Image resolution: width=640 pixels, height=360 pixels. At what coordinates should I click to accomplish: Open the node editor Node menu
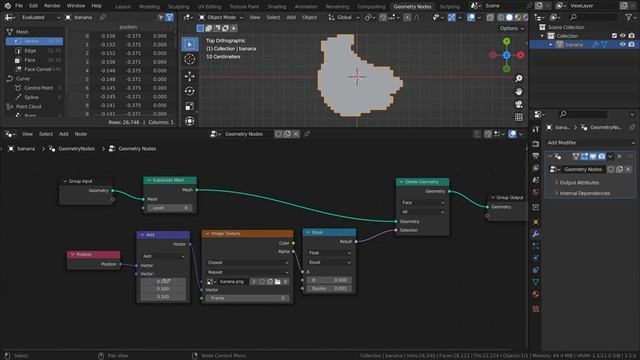pos(80,134)
